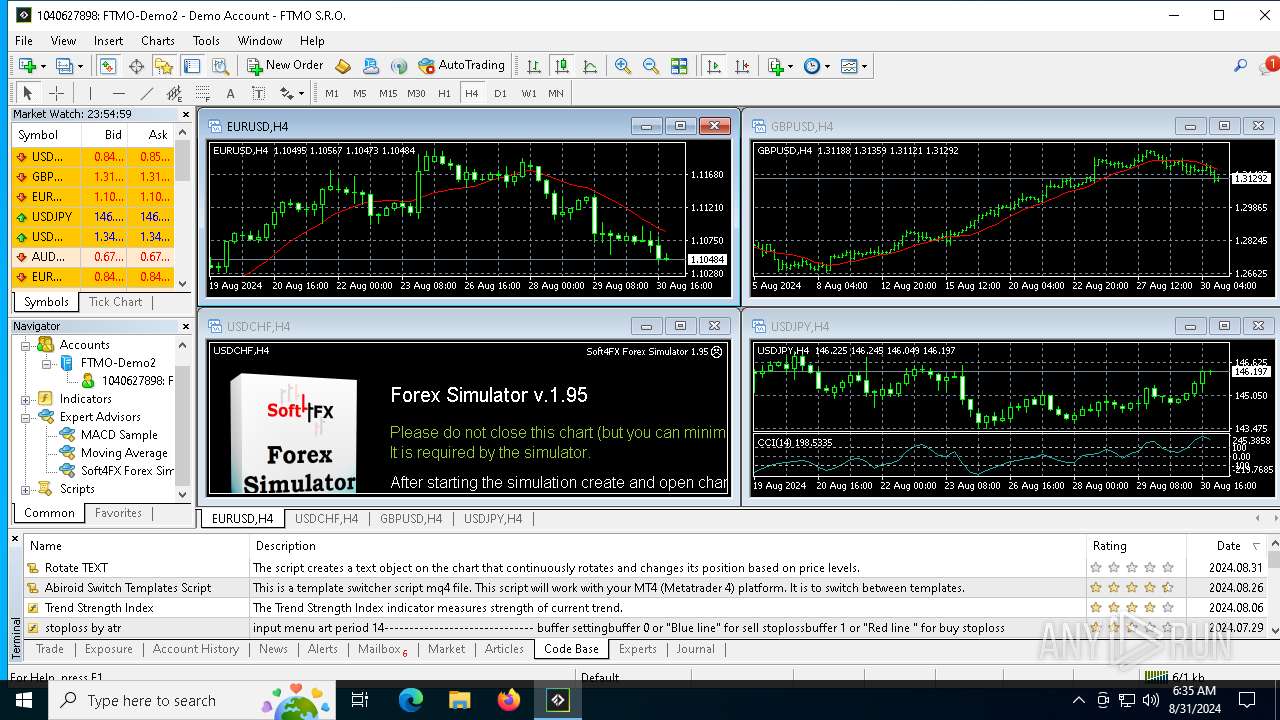Select the trendline drawing tool
Screen dimensions: 1280x720
[147, 93]
